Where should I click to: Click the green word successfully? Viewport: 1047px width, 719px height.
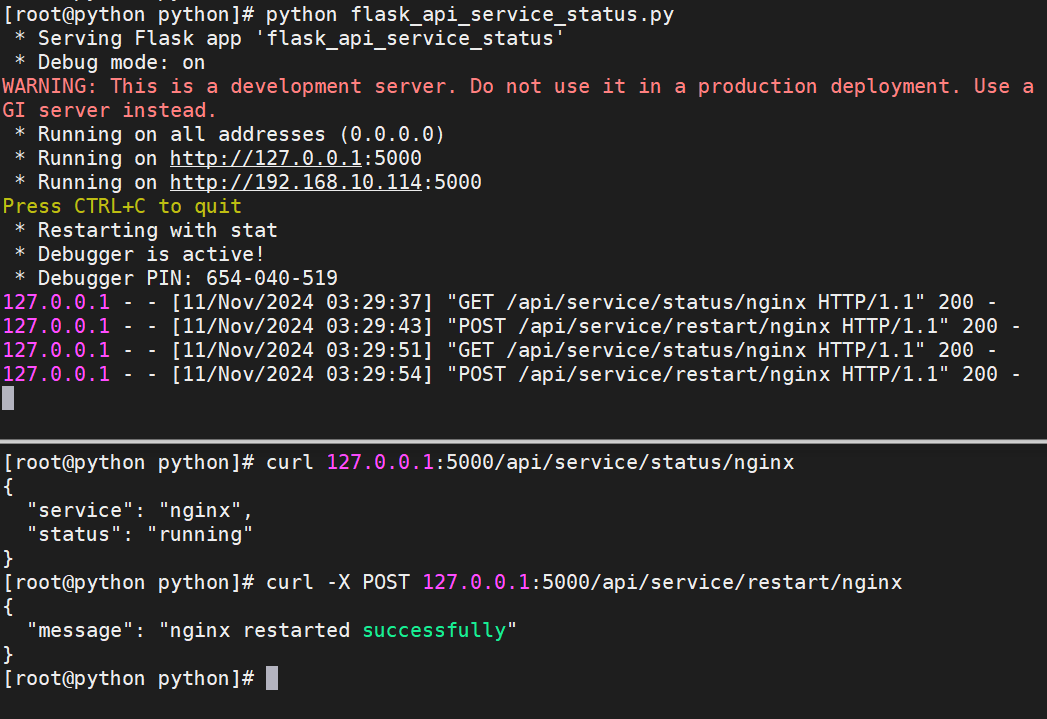tap(433, 630)
